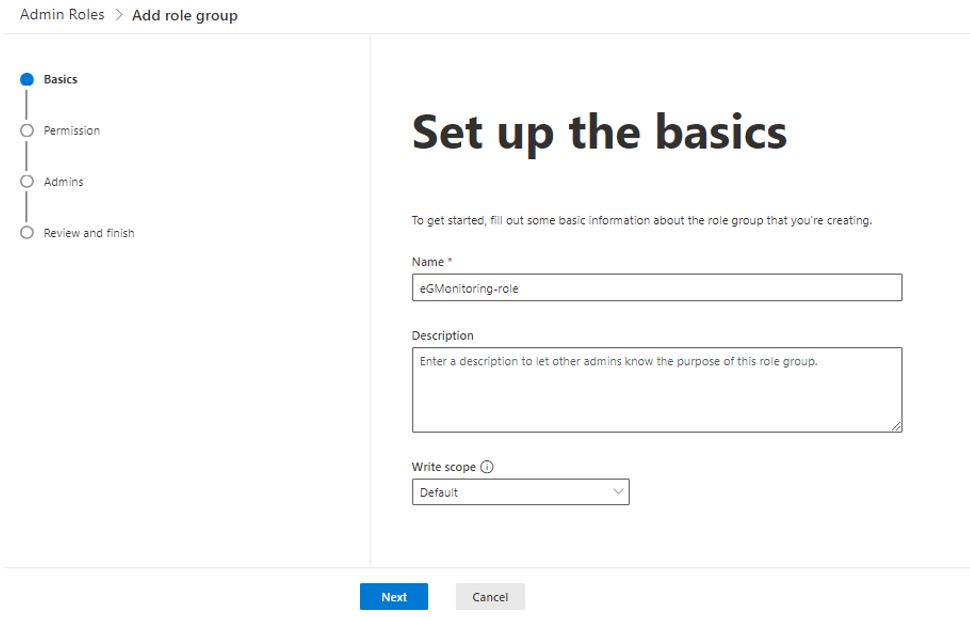Select the Basics wizard step
The width and height of the screenshot is (970, 617).
[61, 79]
